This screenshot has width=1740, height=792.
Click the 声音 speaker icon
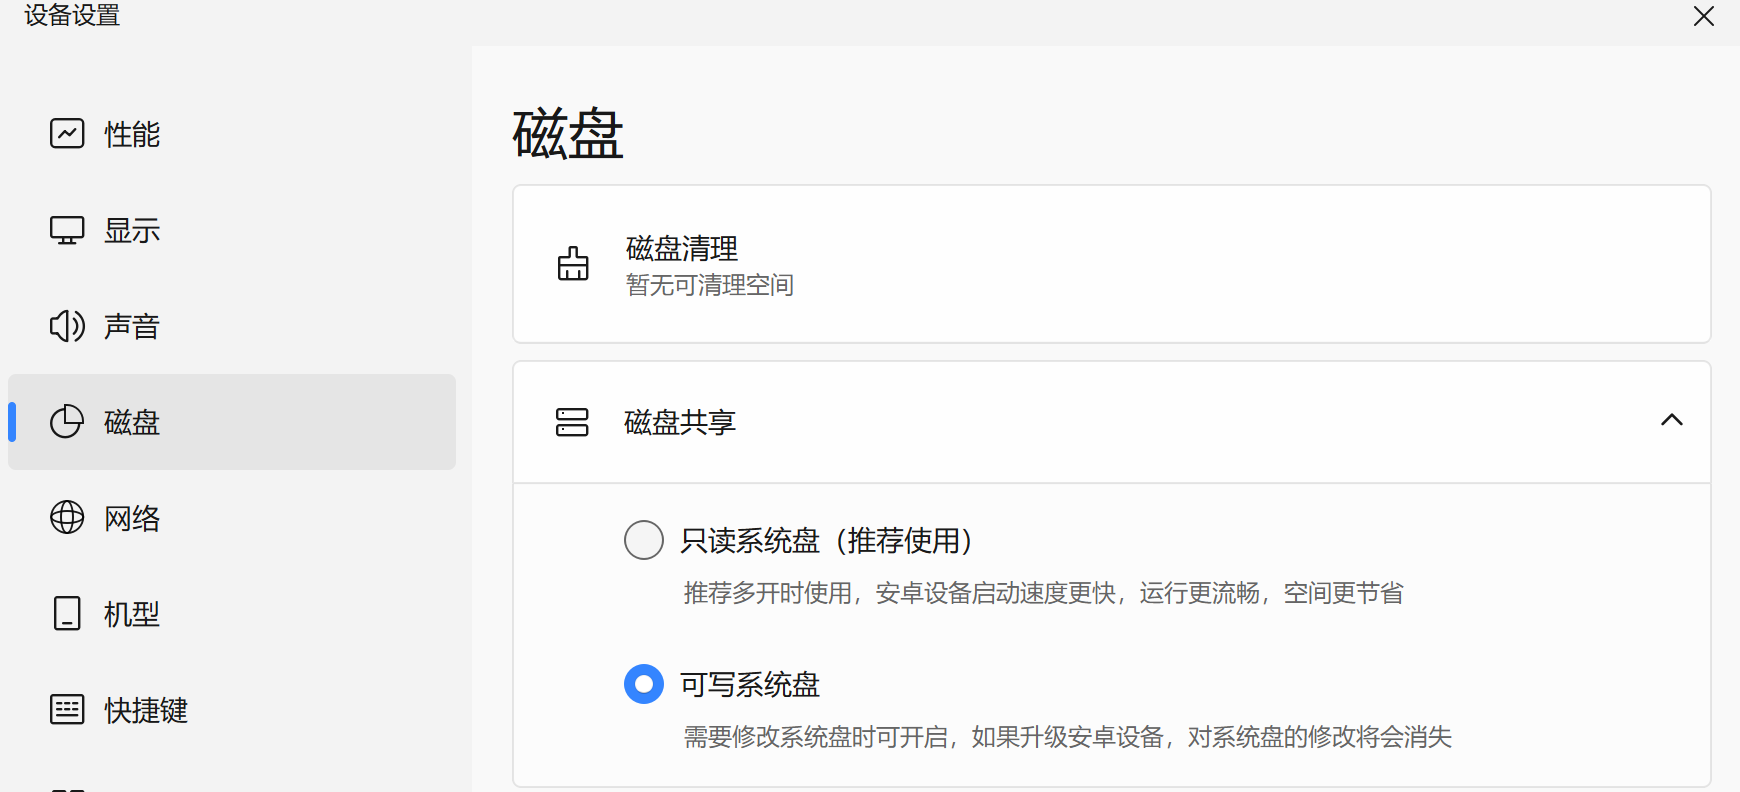(x=66, y=325)
